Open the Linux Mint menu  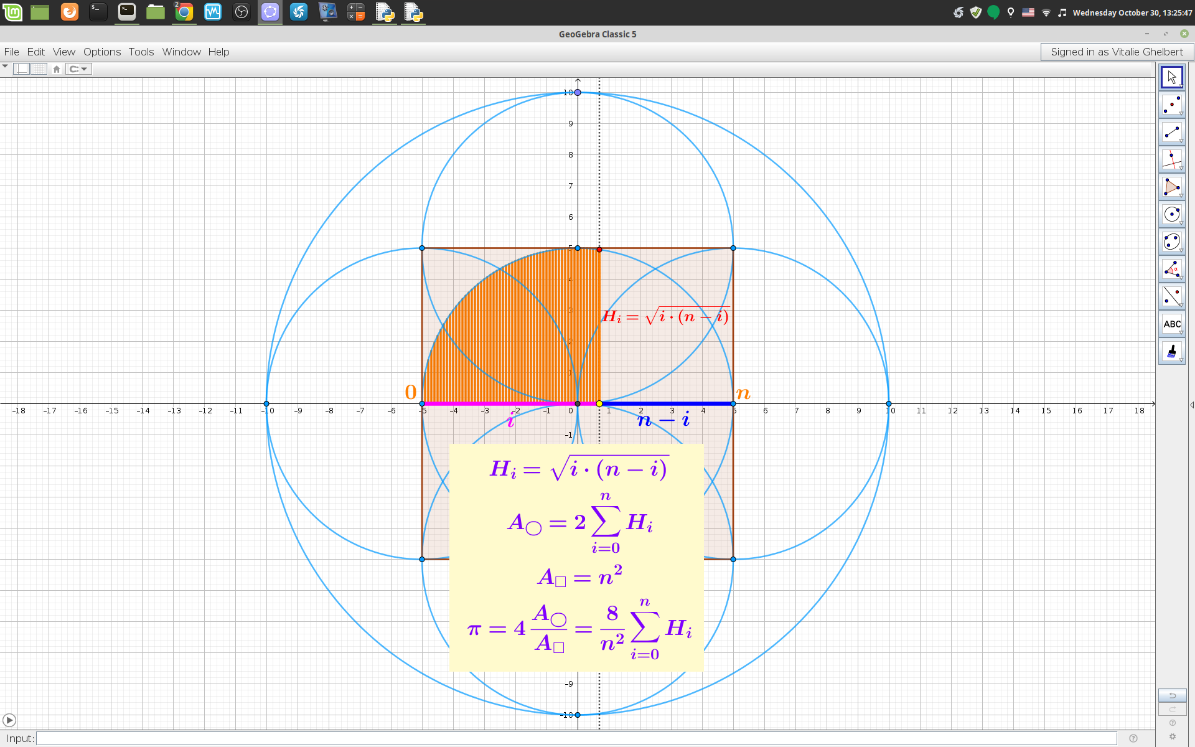12,11
